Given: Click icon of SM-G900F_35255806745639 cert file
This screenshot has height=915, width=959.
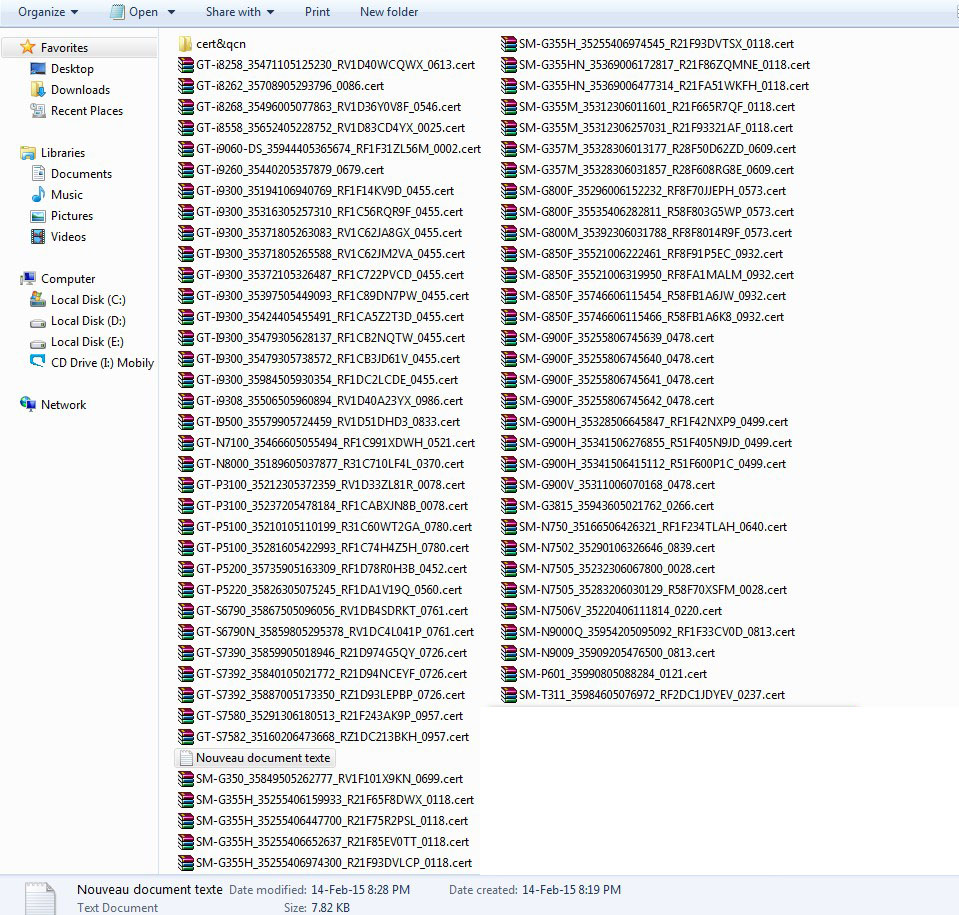Looking at the screenshot, I should (508, 338).
